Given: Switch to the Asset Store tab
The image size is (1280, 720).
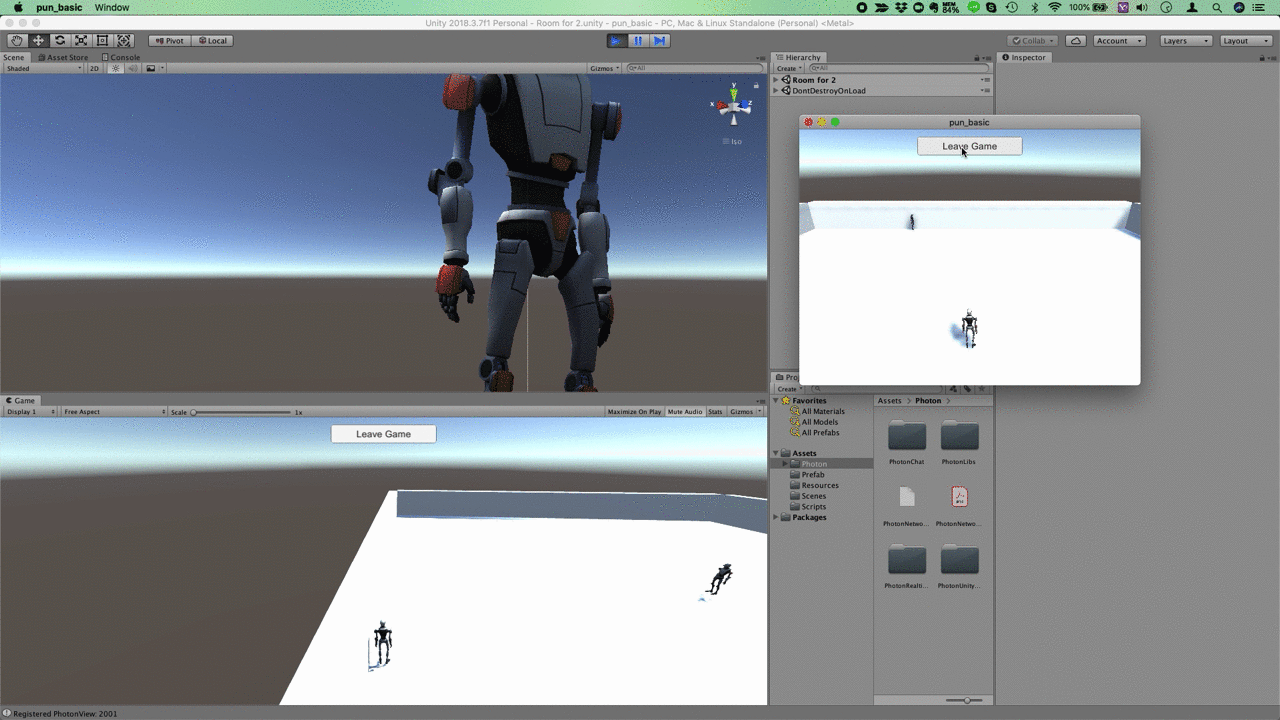Looking at the screenshot, I should pos(64,58).
